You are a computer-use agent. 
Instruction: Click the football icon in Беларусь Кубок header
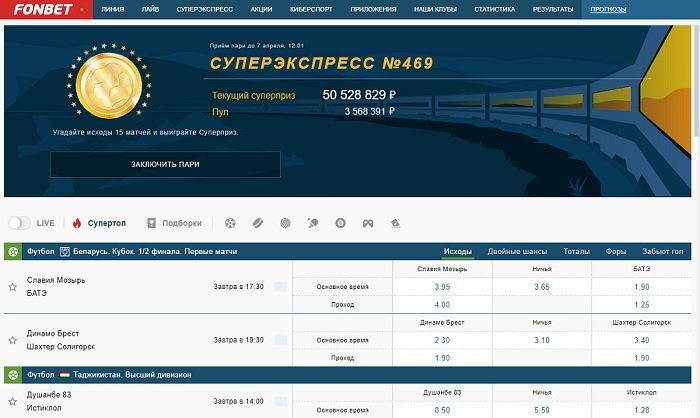[x=13, y=251]
